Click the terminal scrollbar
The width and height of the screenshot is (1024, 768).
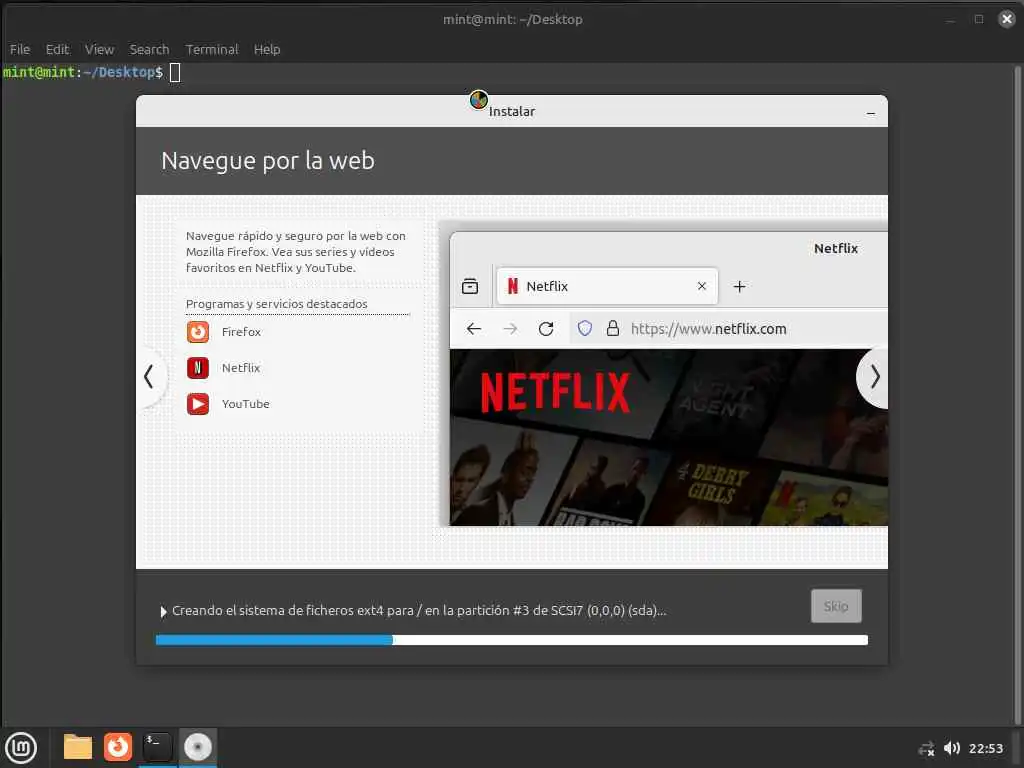pos(1017,394)
